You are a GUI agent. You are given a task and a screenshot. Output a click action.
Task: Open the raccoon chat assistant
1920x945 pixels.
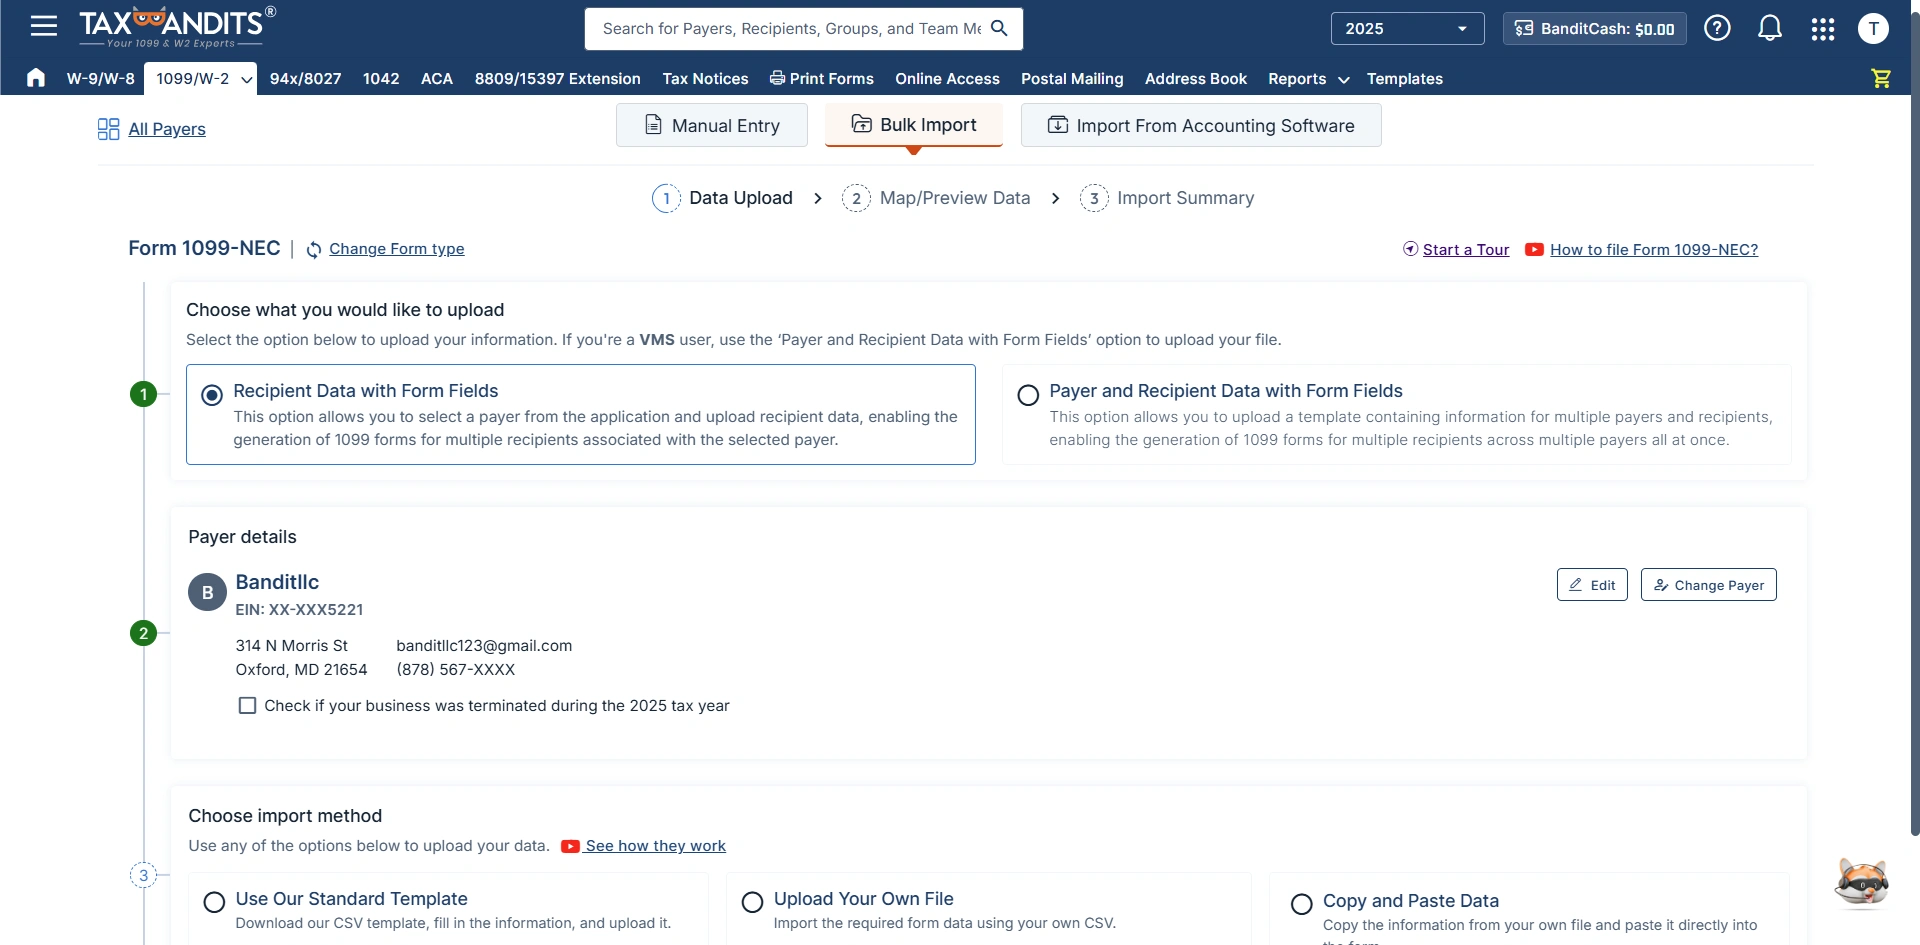click(1860, 883)
